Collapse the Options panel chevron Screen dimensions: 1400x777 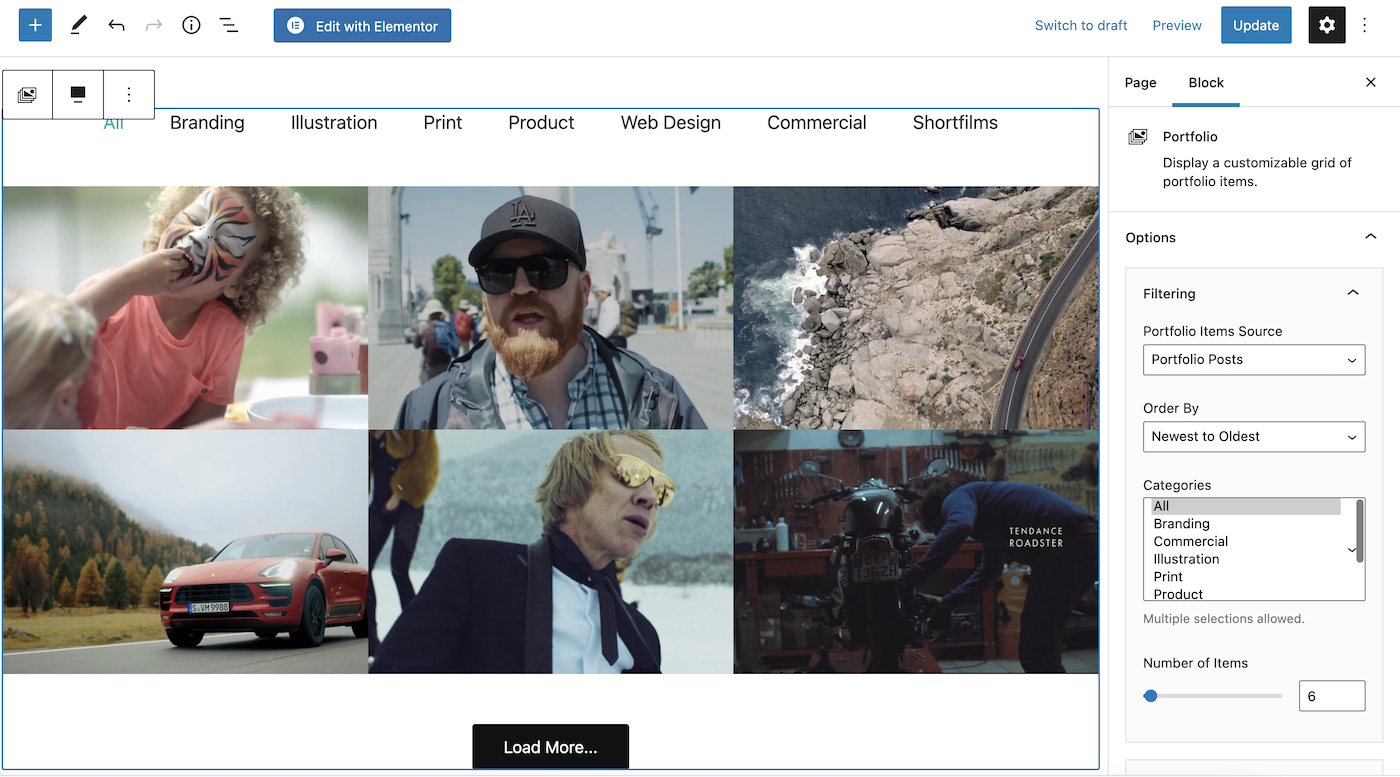[1370, 237]
